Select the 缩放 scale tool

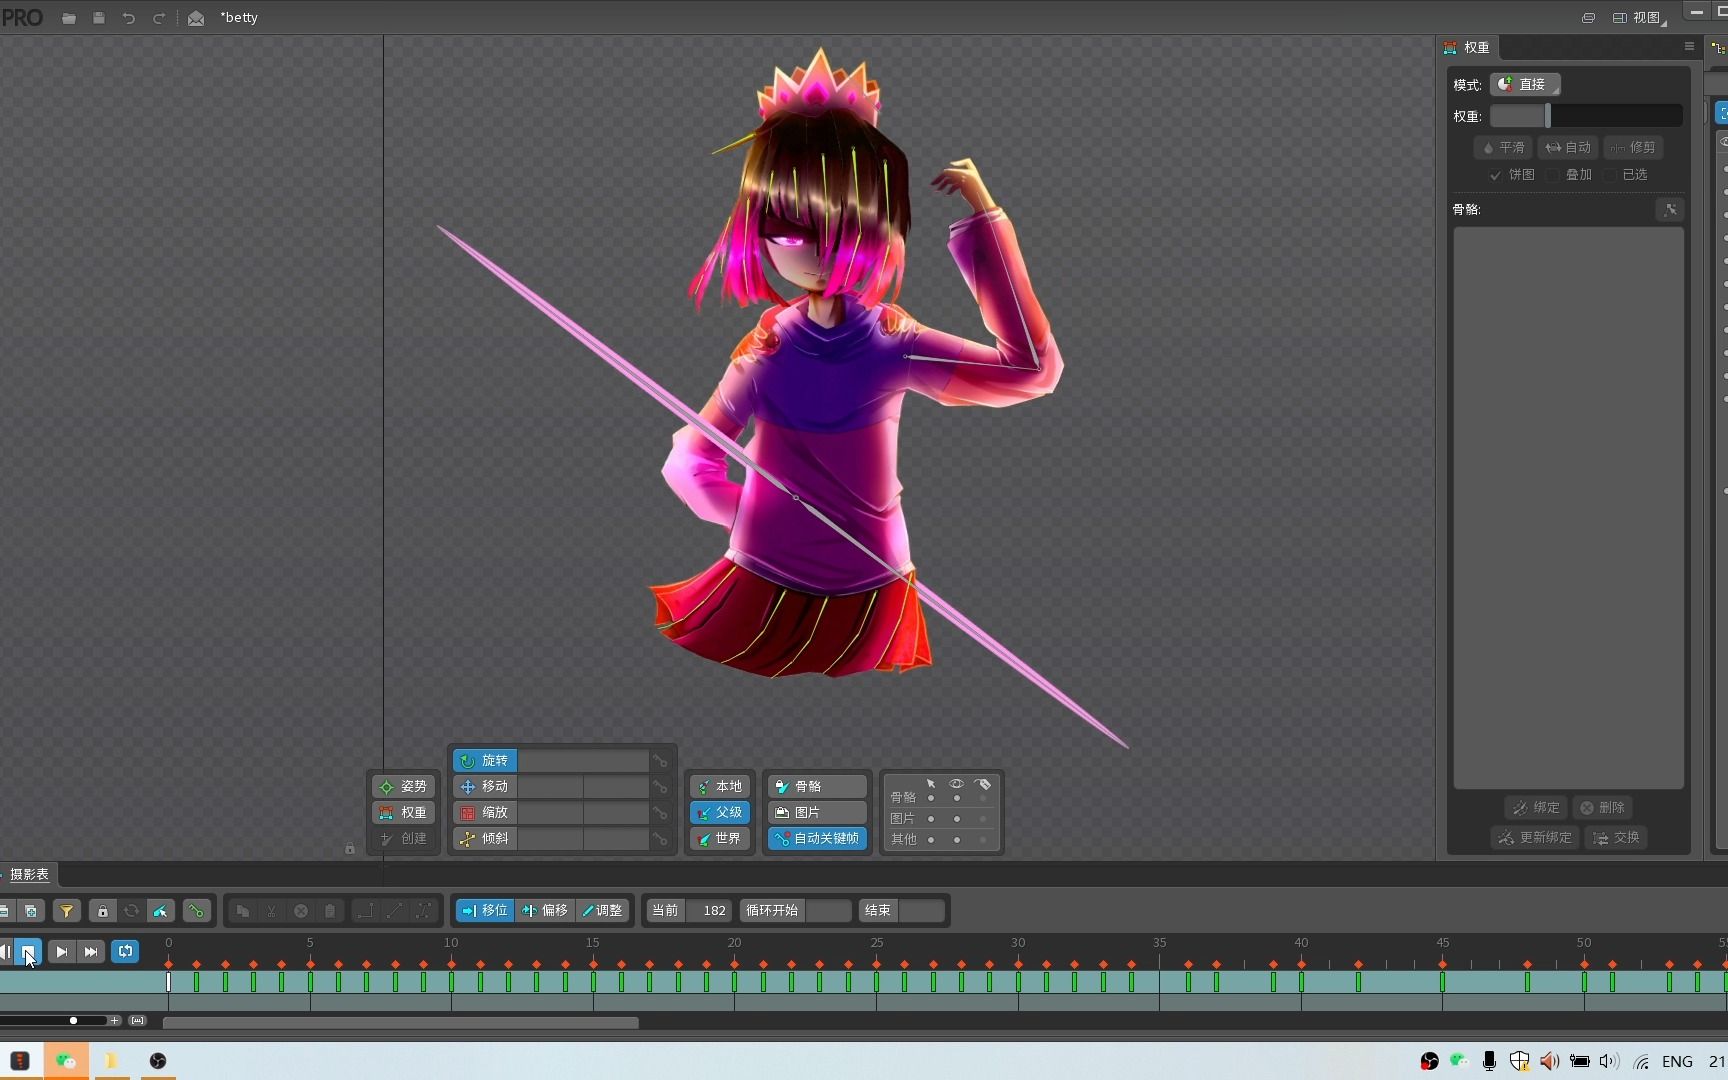(x=485, y=812)
